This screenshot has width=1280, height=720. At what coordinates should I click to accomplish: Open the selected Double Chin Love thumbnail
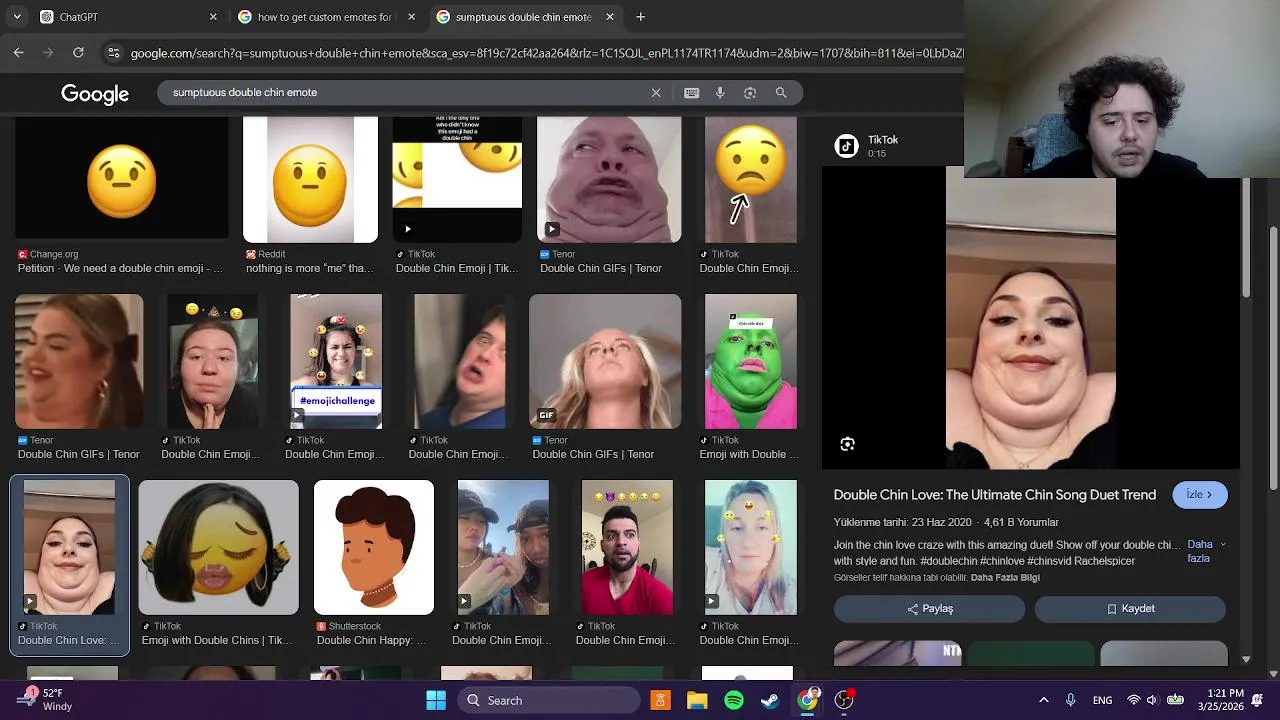[x=69, y=547]
